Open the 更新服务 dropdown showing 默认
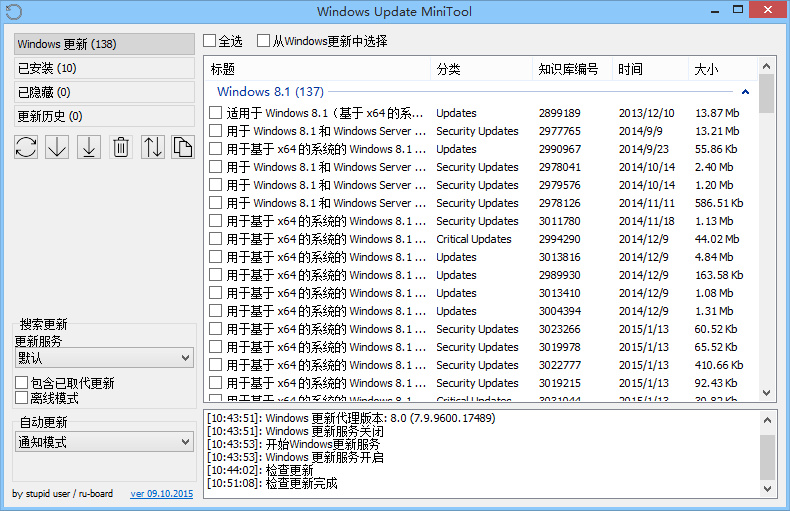This screenshot has height=511, width=790. [104, 358]
